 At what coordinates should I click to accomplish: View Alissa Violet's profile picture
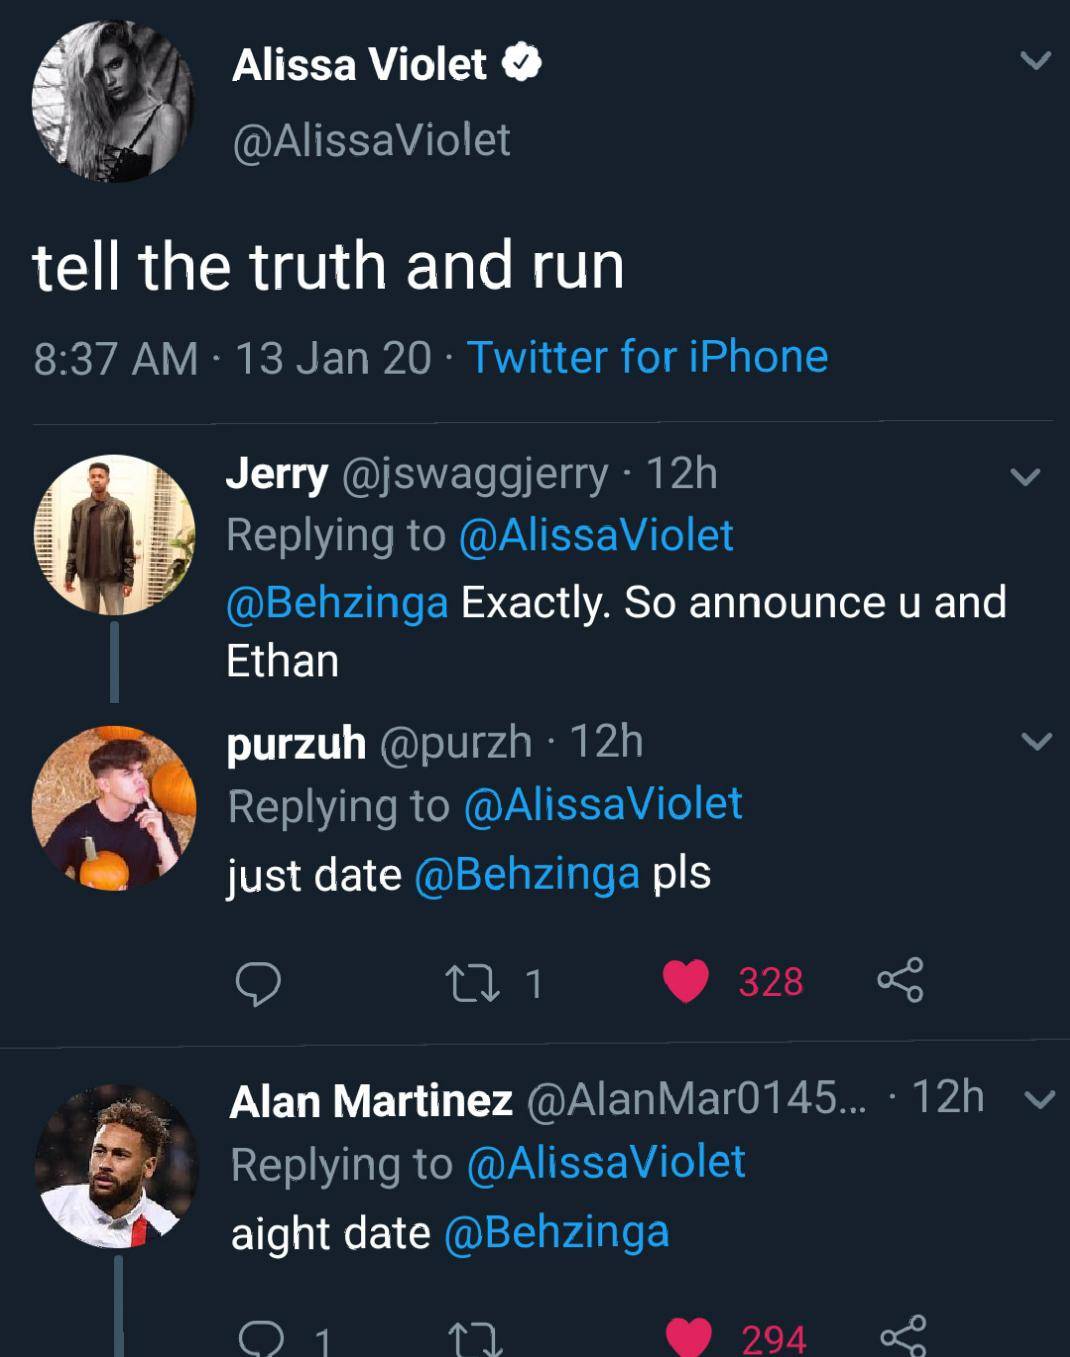click(112, 101)
